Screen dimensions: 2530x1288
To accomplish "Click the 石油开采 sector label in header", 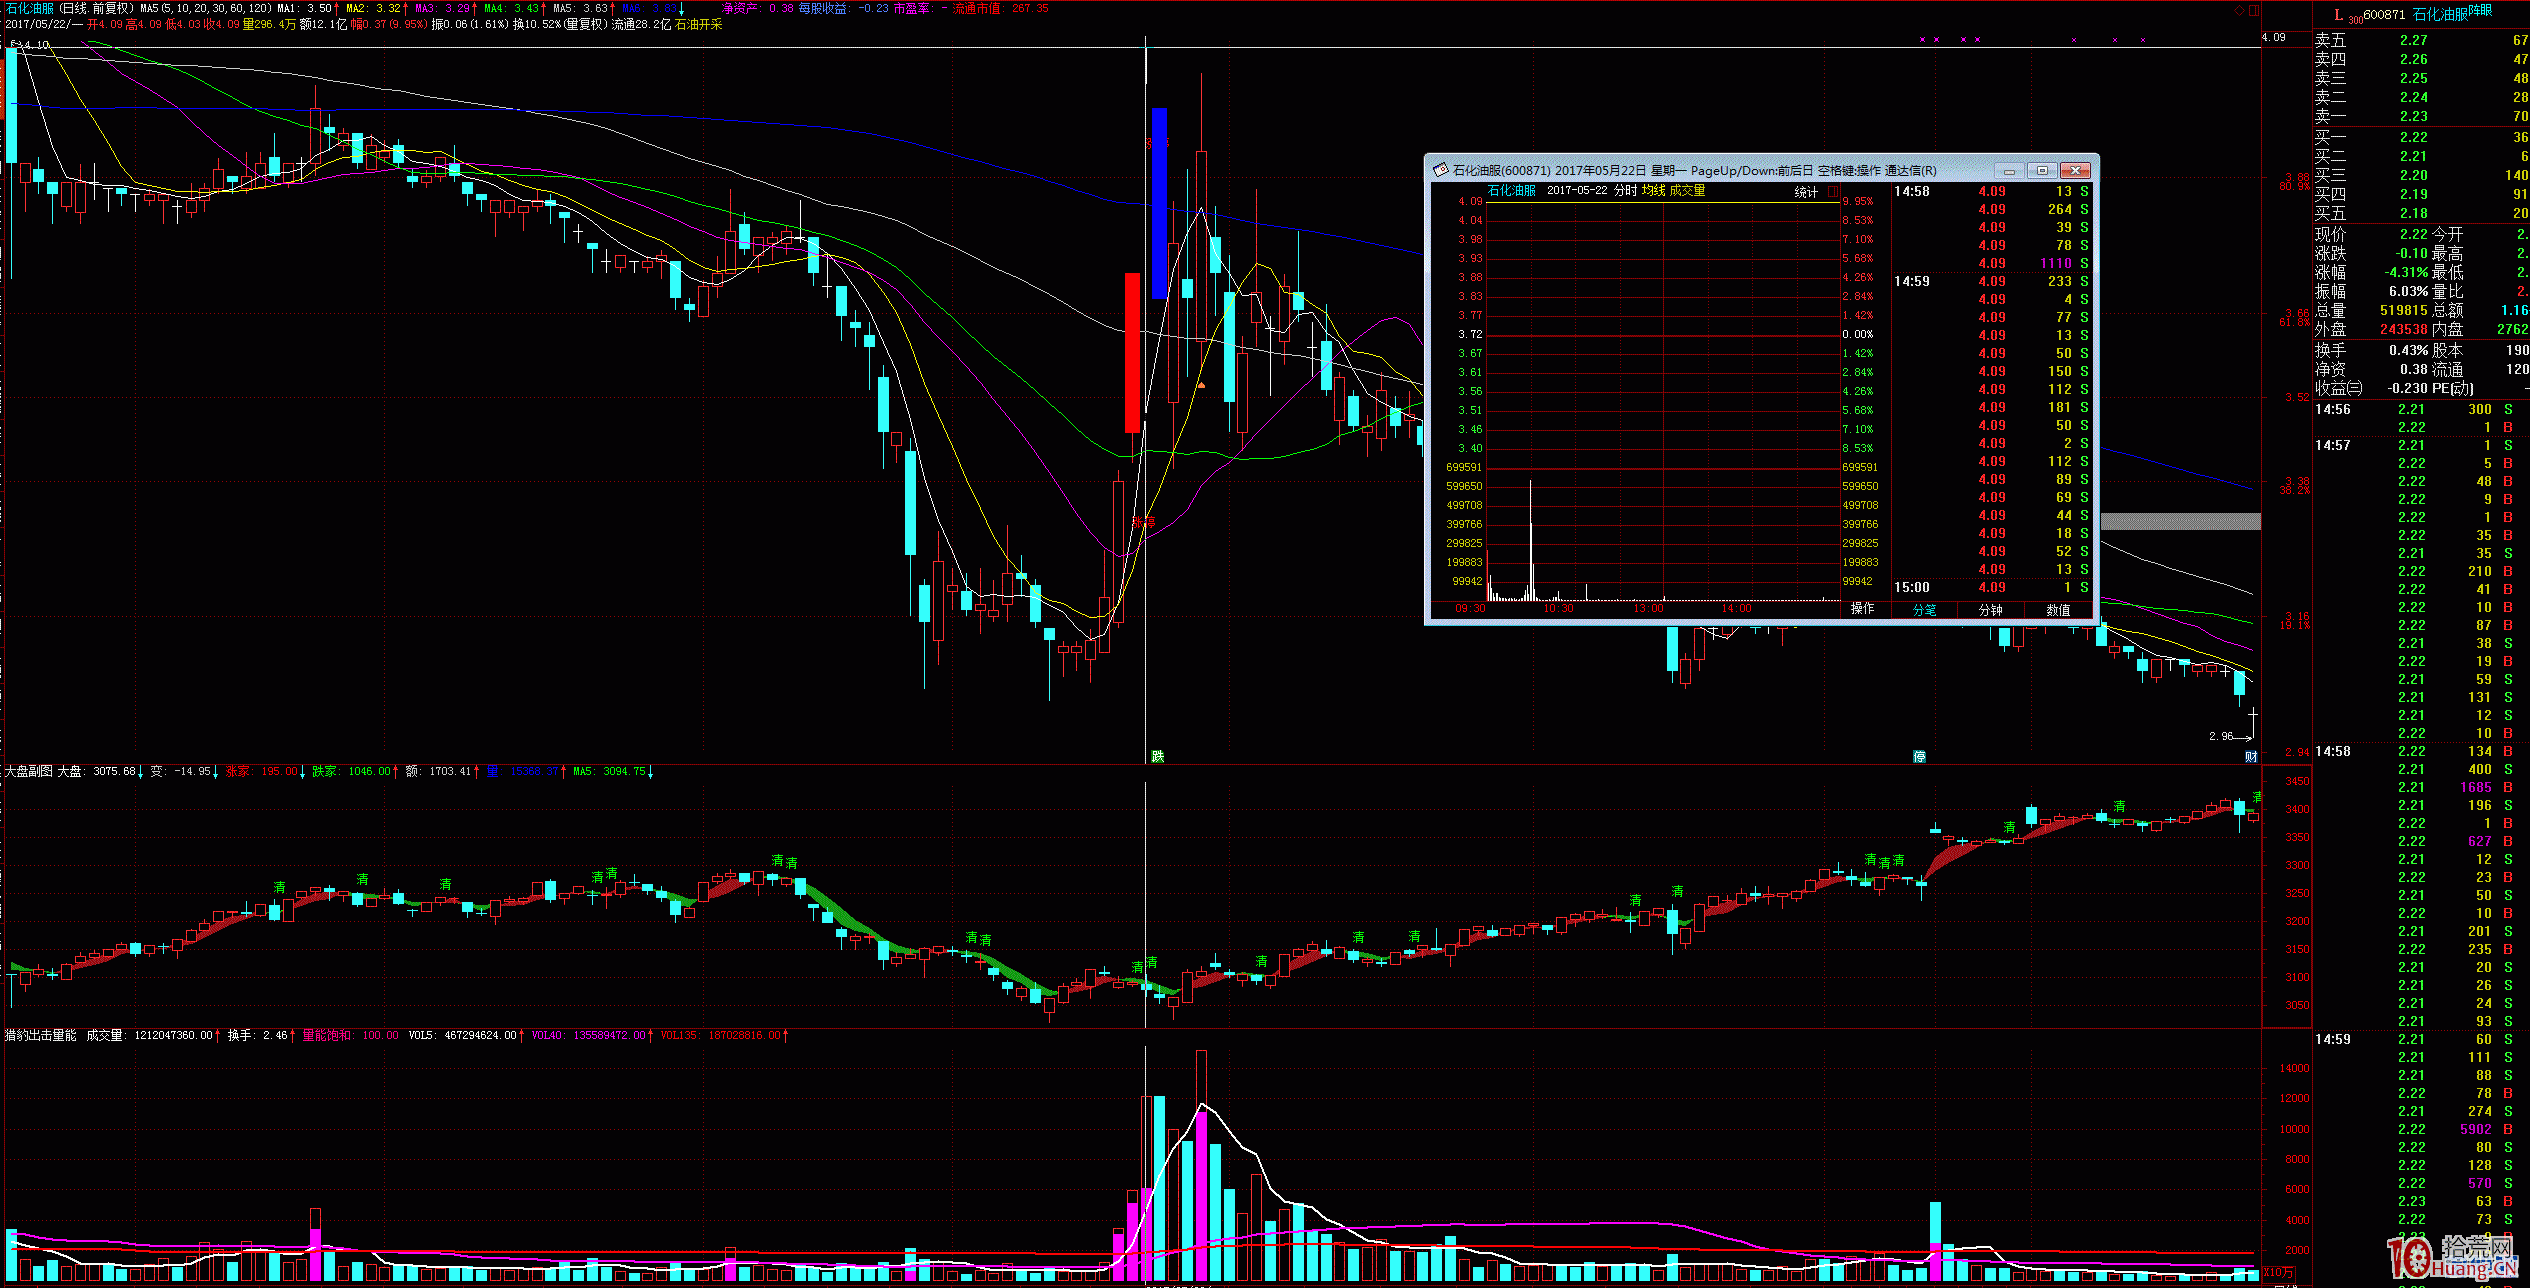I will pos(698,24).
